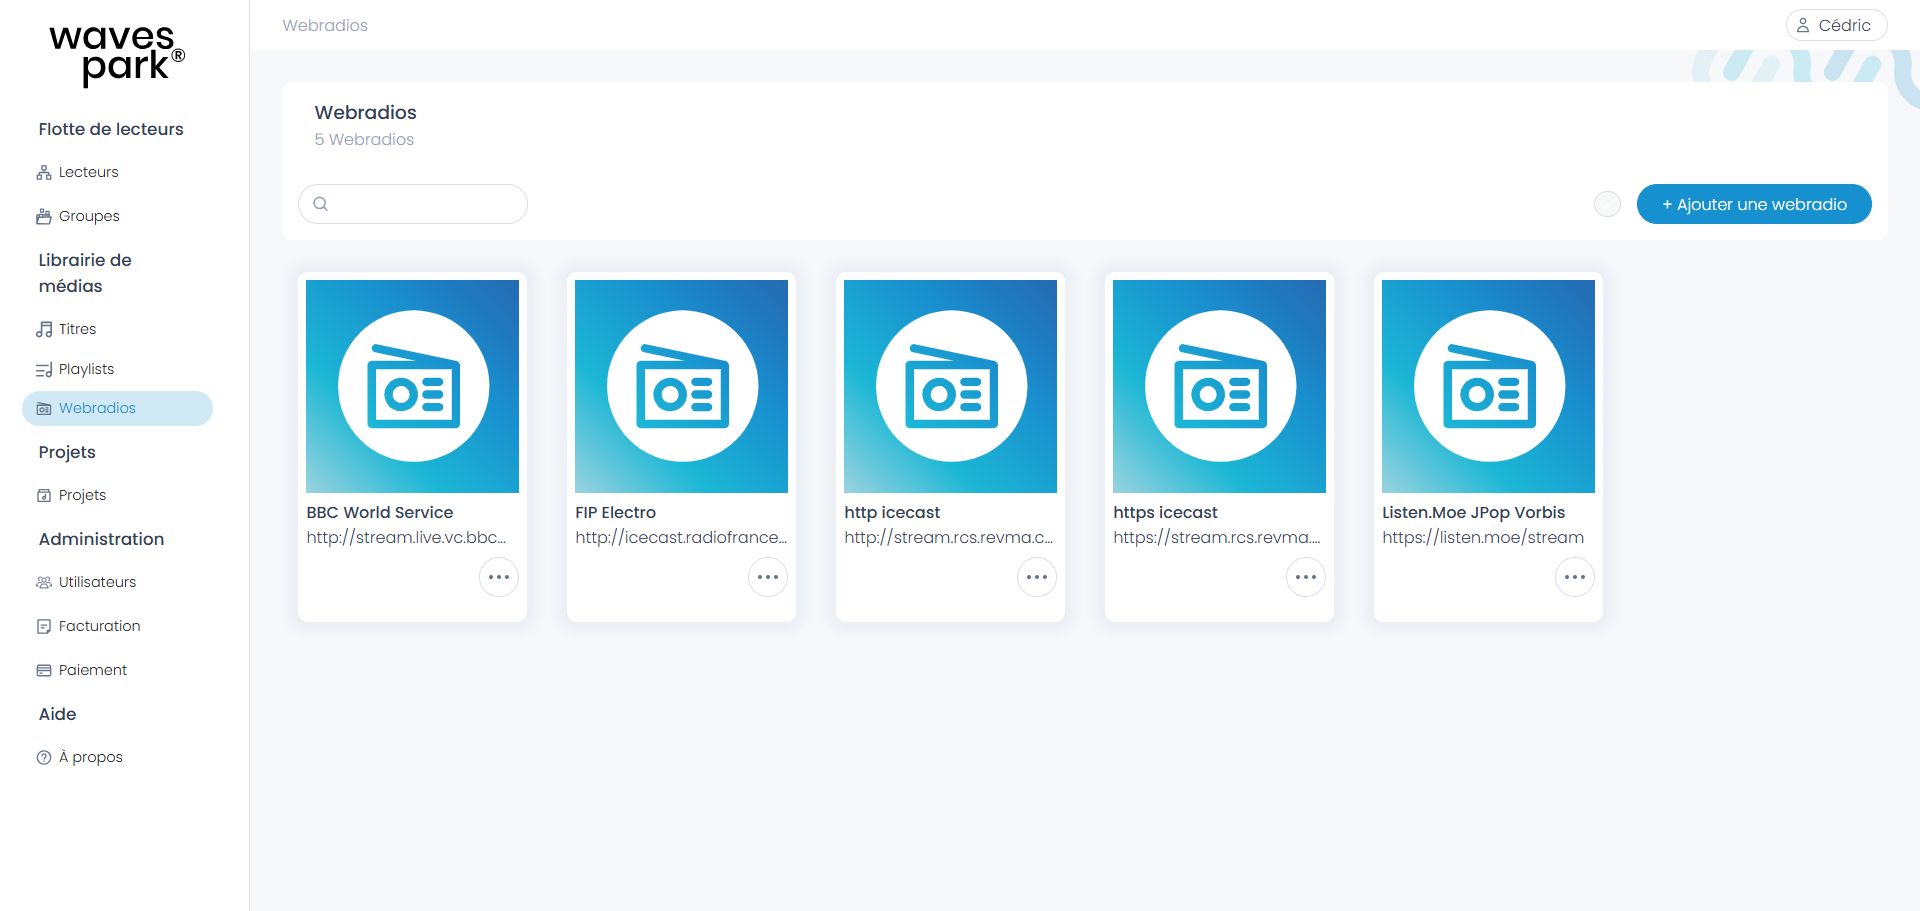Click the Flotte de lecteurs heading

[x=111, y=129]
